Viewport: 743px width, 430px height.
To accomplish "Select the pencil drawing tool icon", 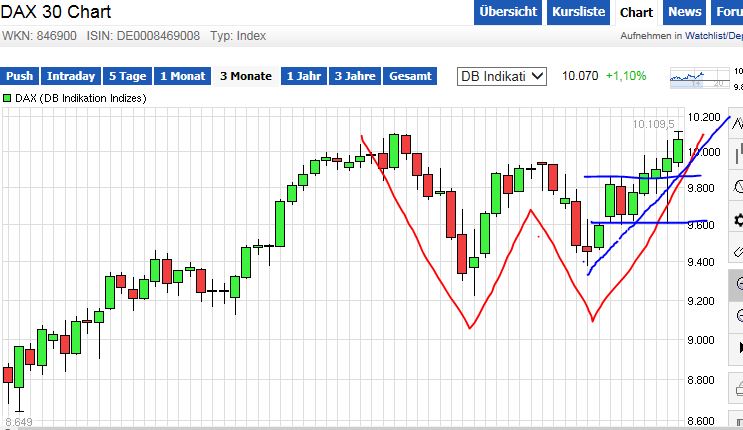I will 738,251.
